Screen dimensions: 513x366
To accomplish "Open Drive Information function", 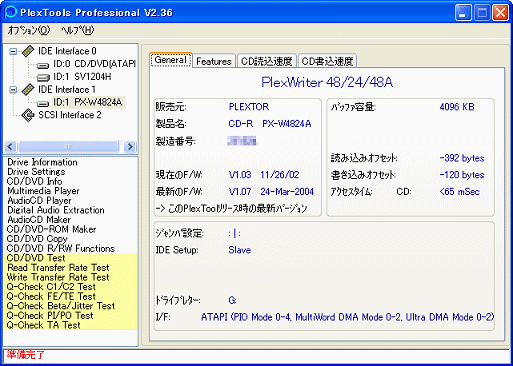I will tap(42, 162).
